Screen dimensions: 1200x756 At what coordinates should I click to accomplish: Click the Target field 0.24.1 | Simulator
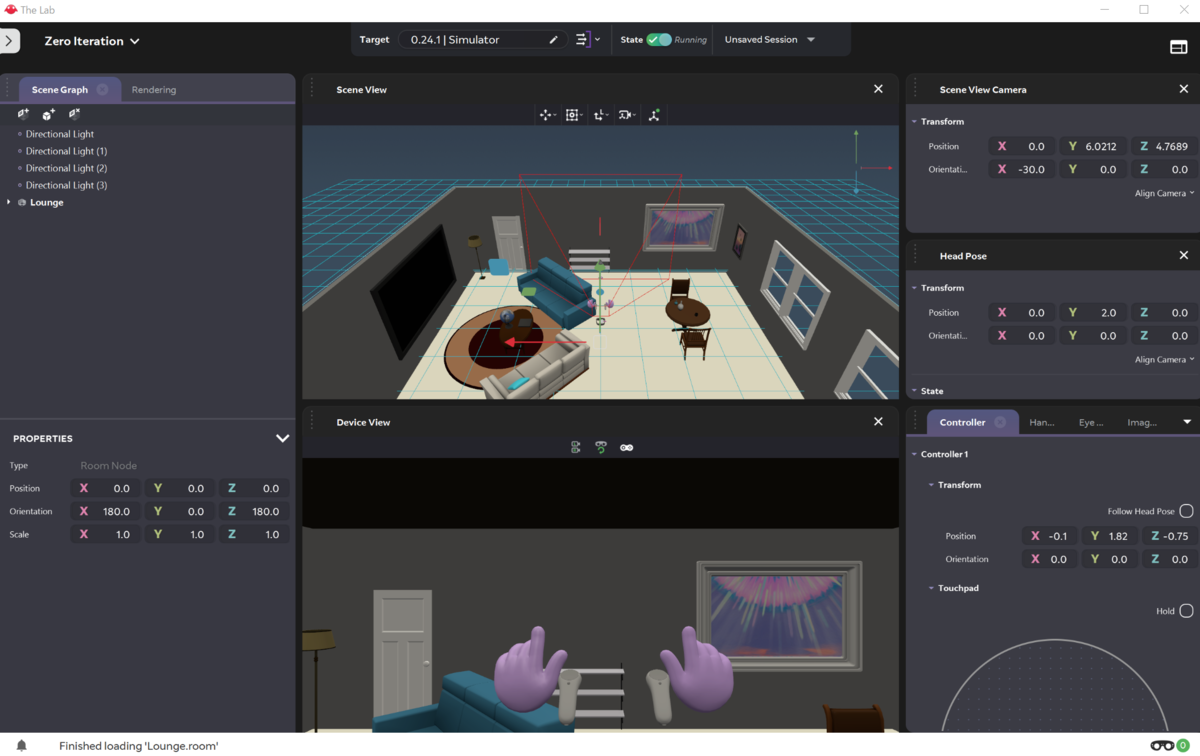[x=482, y=40]
